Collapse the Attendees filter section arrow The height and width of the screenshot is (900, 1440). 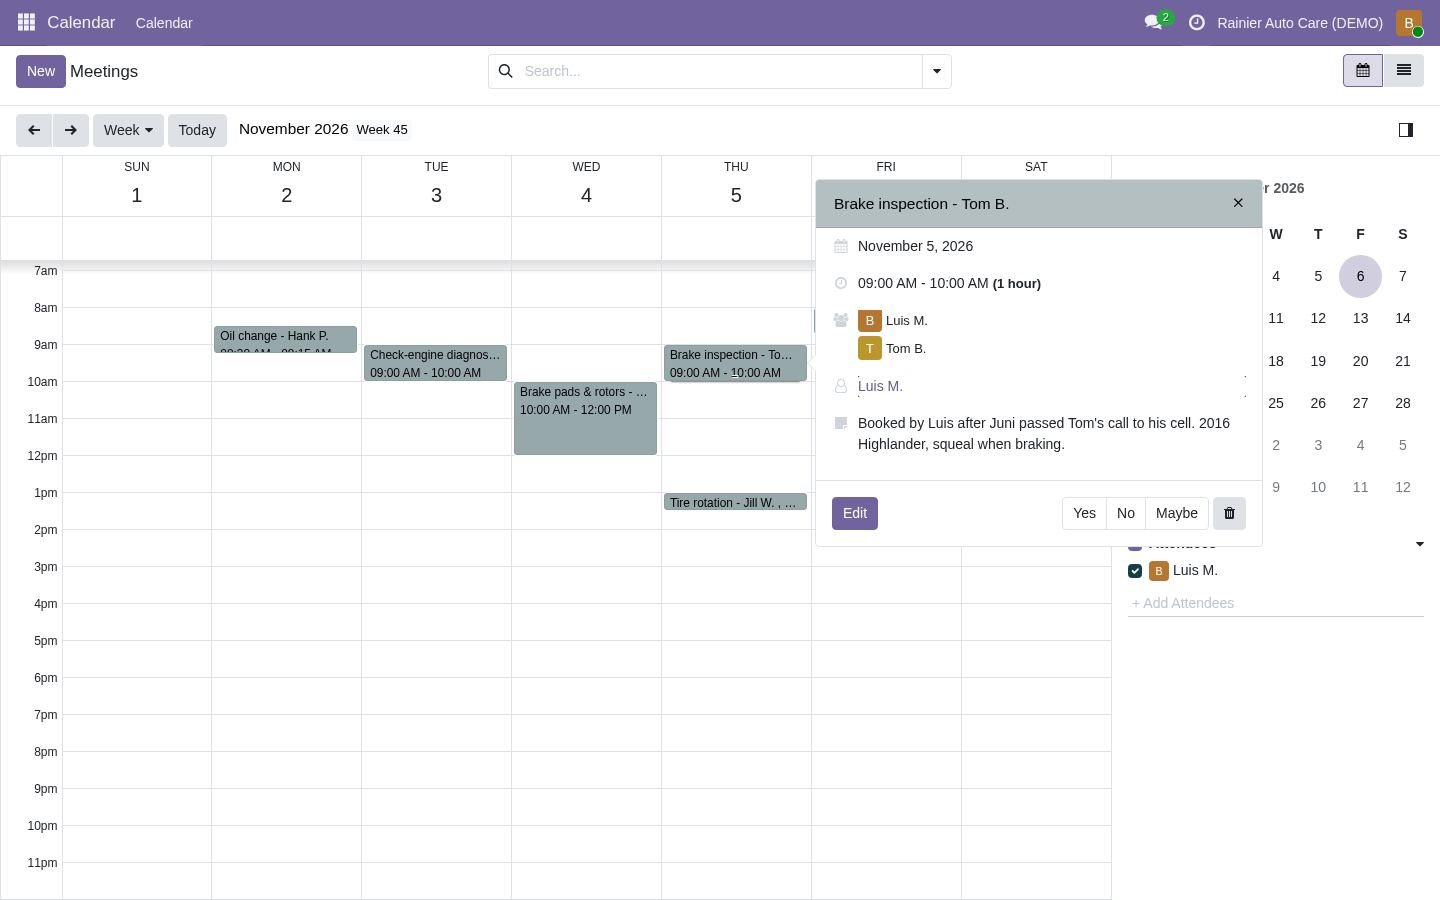coord(1419,544)
